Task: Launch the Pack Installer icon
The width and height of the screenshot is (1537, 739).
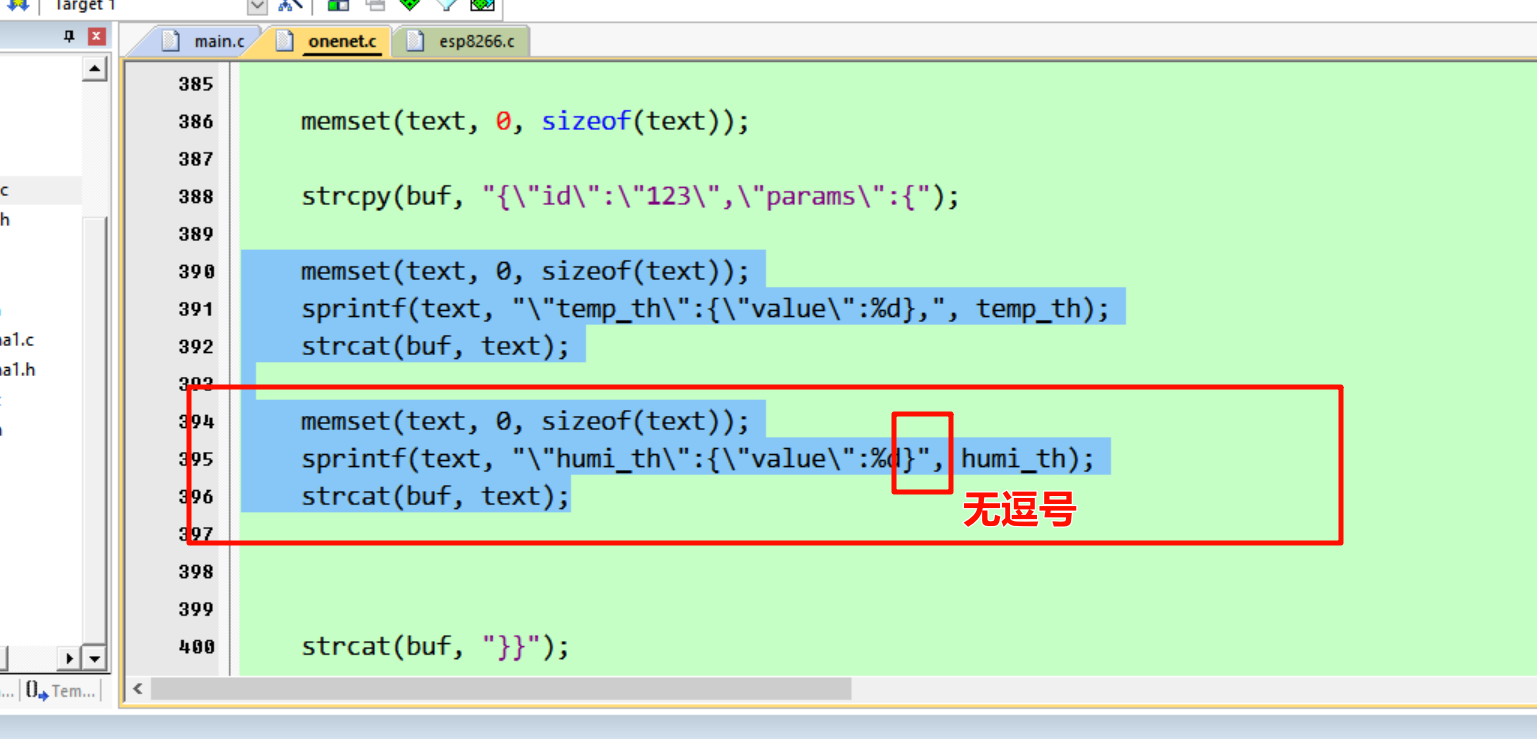Action: click(482, 5)
